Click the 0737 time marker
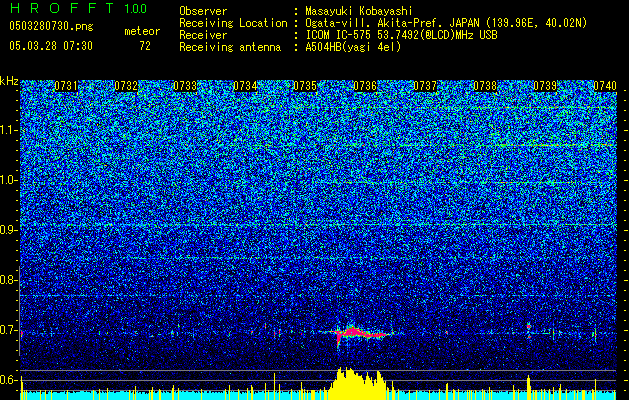The width and height of the screenshot is (629, 400). pos(425,86)
